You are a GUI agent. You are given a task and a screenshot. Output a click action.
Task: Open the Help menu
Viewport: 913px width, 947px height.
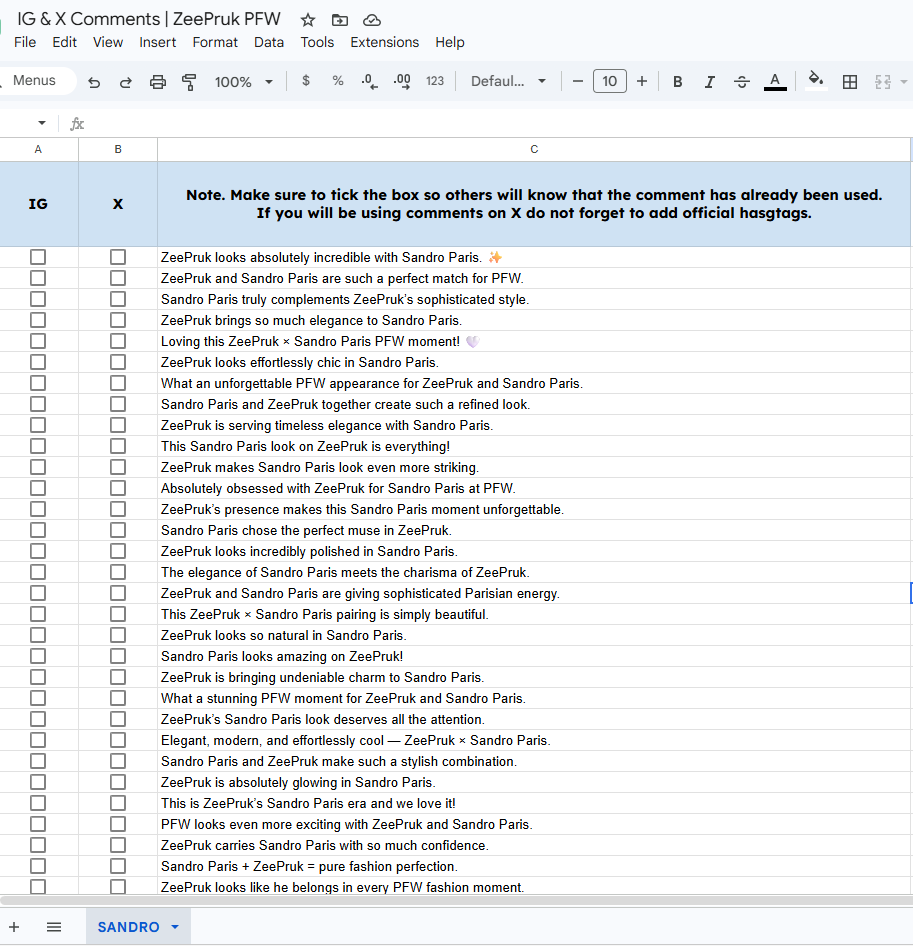(450, 42)
